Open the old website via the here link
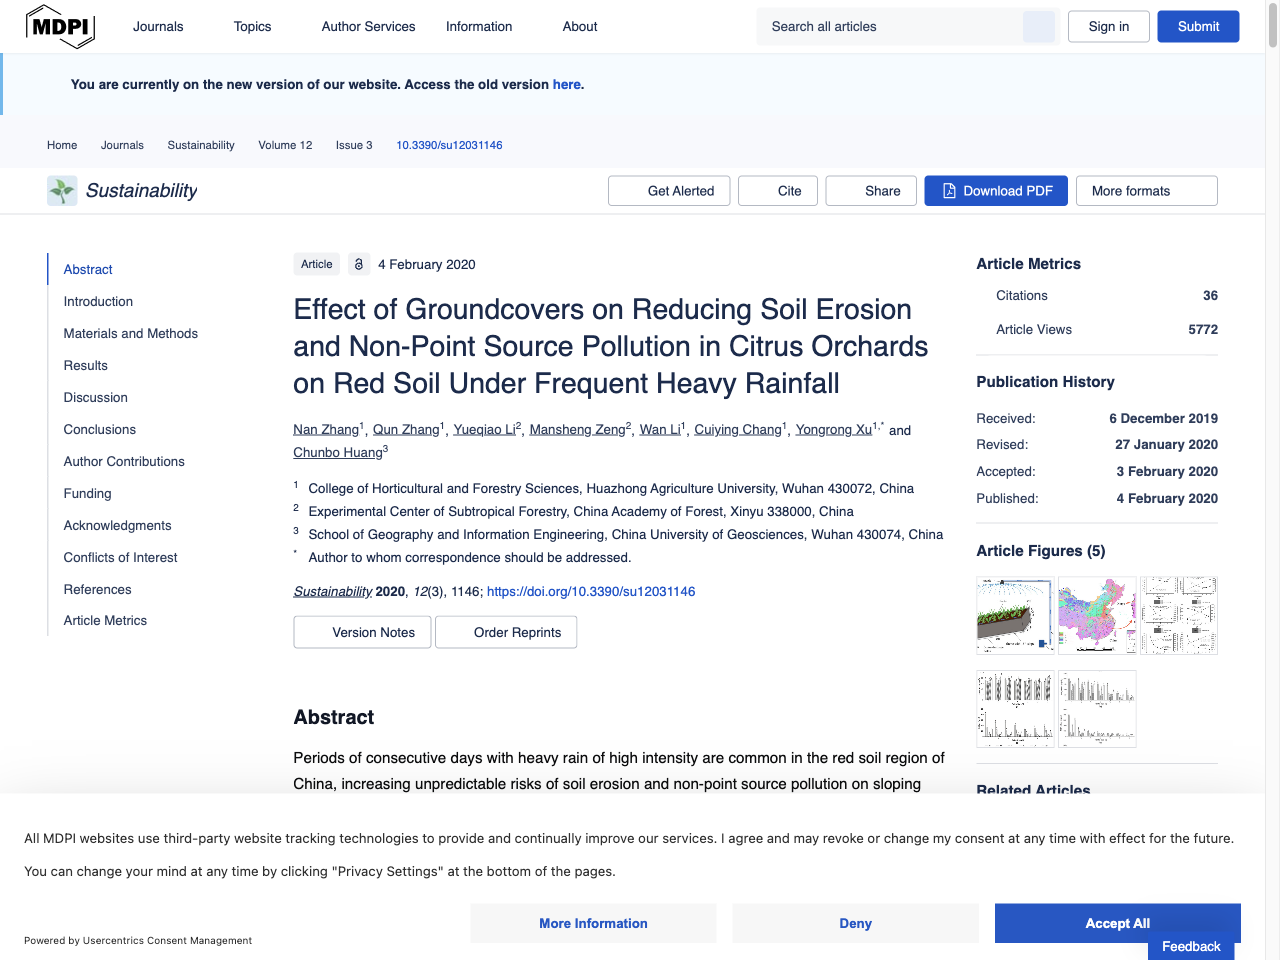1280x960 pixels. 567,84
